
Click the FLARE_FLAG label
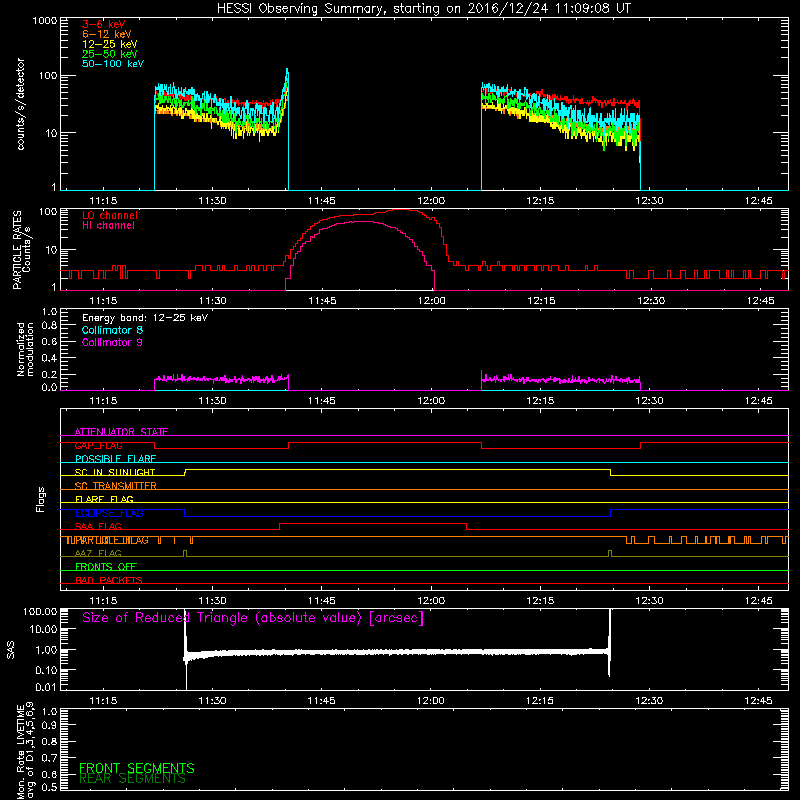(104, 499)
